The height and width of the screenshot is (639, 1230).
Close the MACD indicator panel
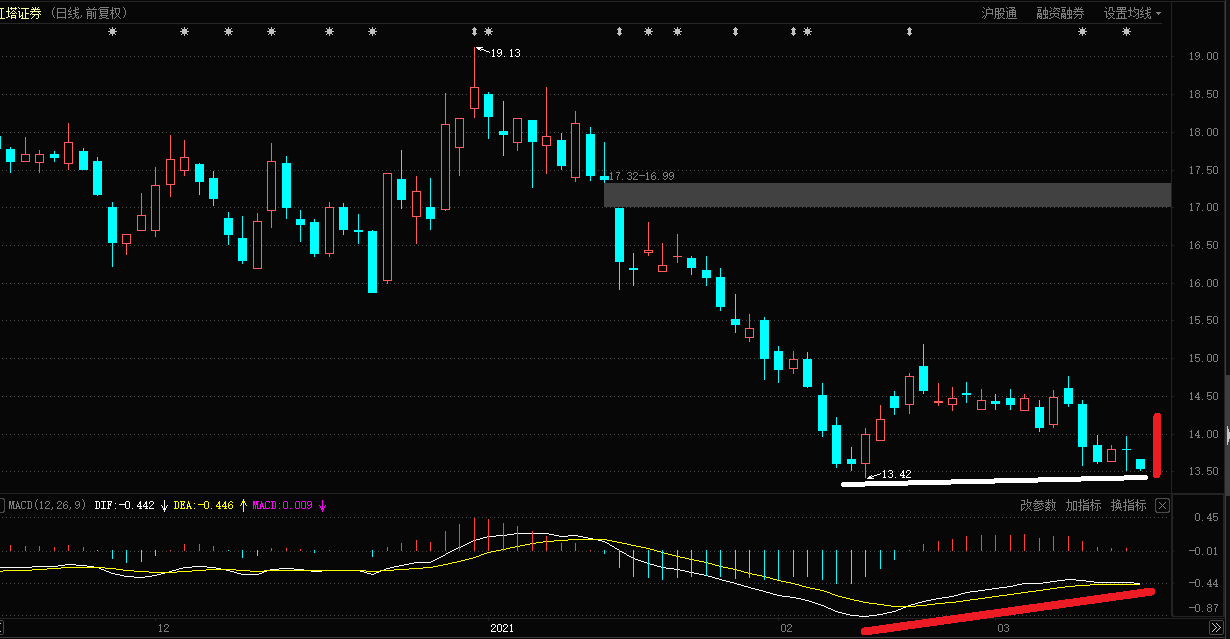(x=1162, y=505)
